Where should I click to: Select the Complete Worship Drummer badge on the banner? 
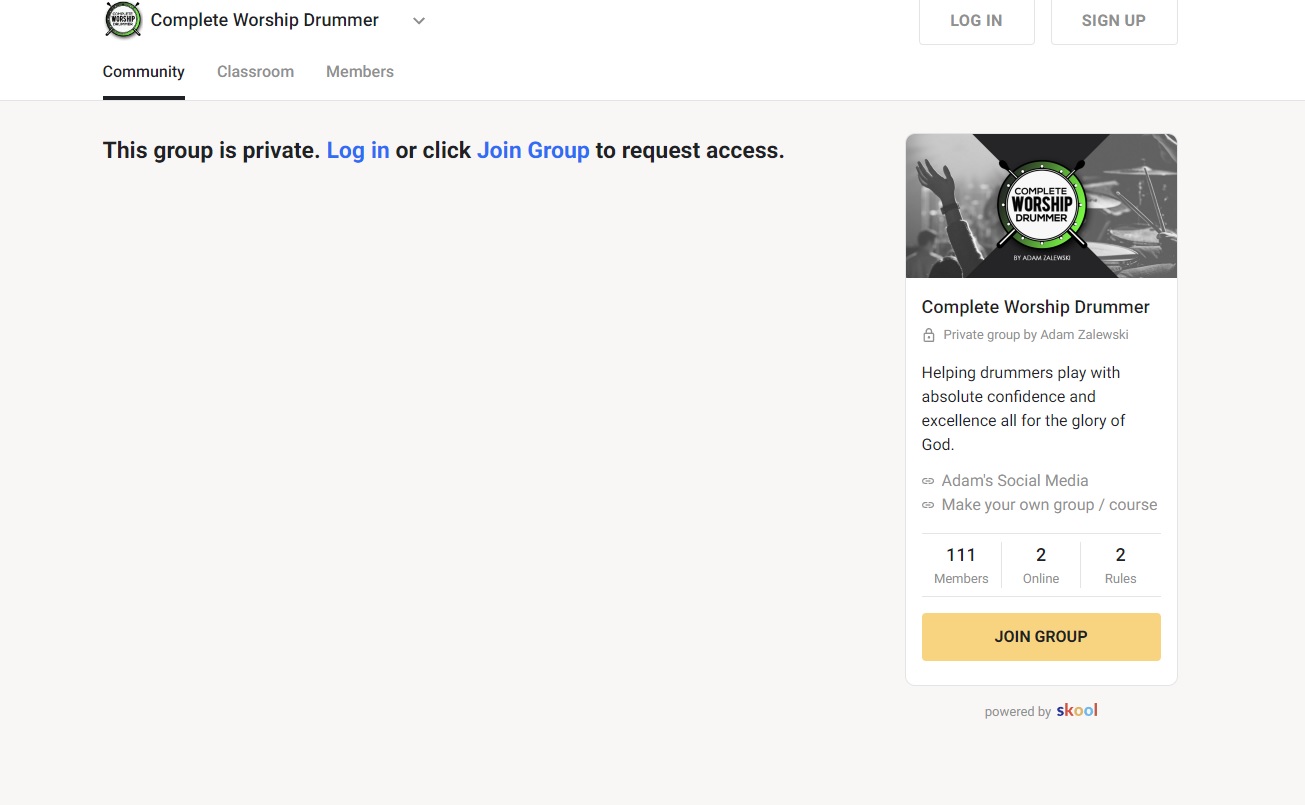(x=1041, y=205)
